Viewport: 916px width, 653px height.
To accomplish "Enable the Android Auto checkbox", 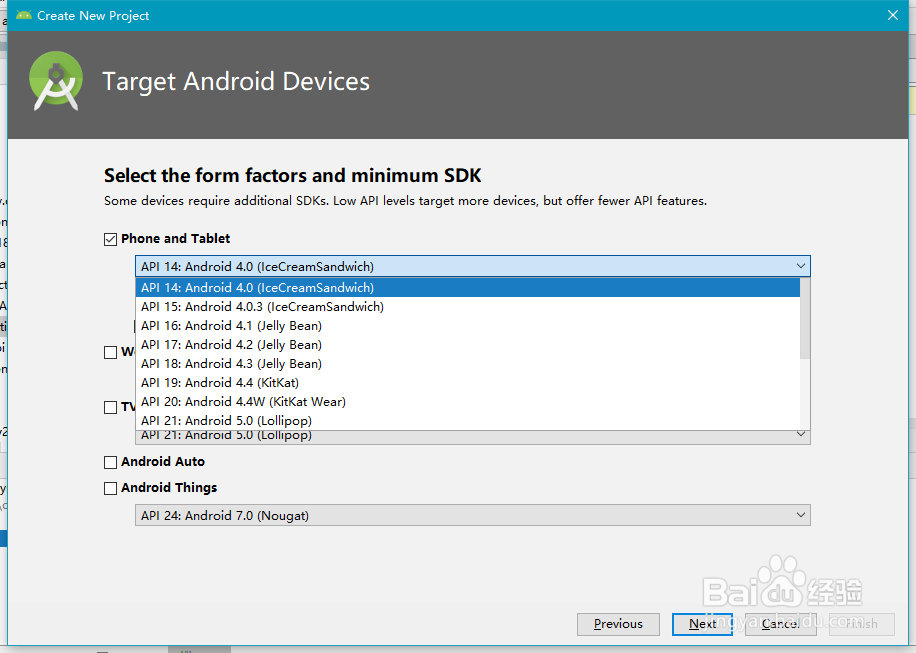I will click(111, 461).
